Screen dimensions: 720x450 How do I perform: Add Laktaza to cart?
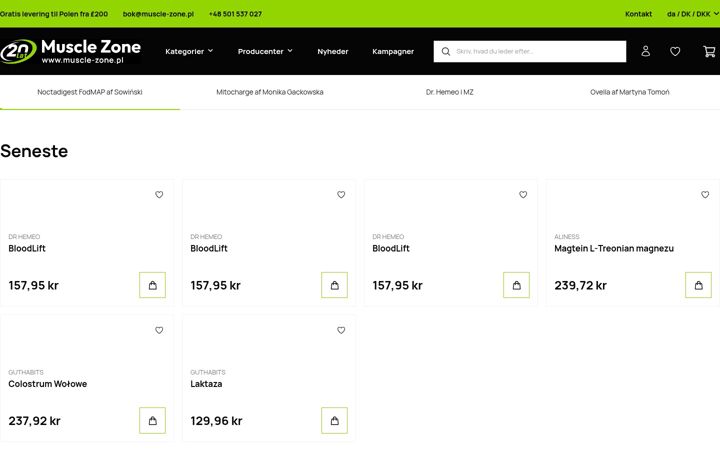click(x=334, y=421)
